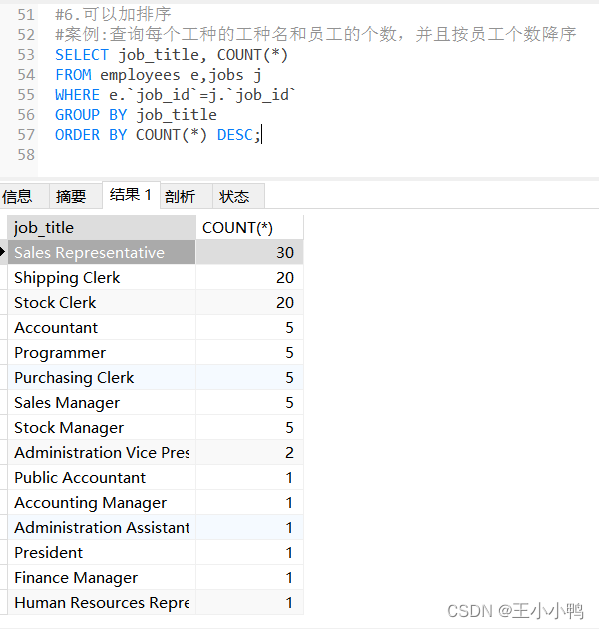The width and height of the screenshot is (599, 629).
Task: Place cursor on SELECT keyword
Action: 82,55
